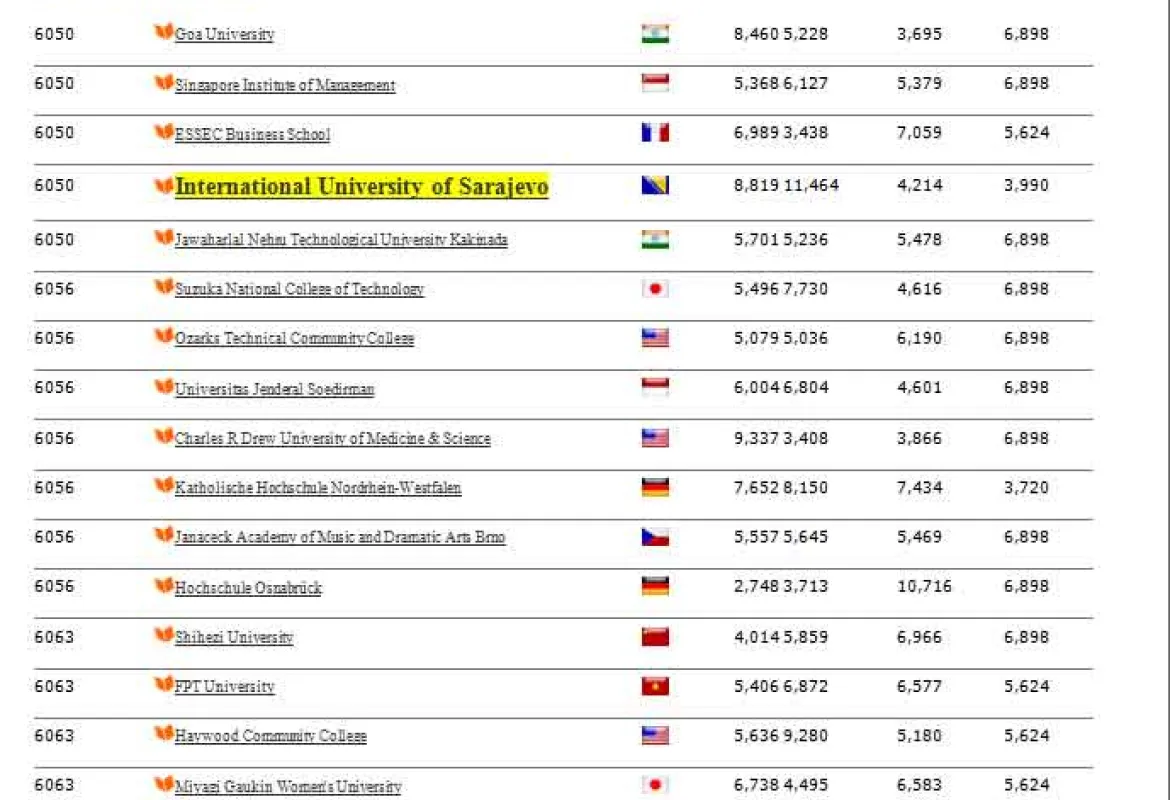Click the India flag icon beside Goa University
The height and width of the screenshot is (800, 1170).
654,31
